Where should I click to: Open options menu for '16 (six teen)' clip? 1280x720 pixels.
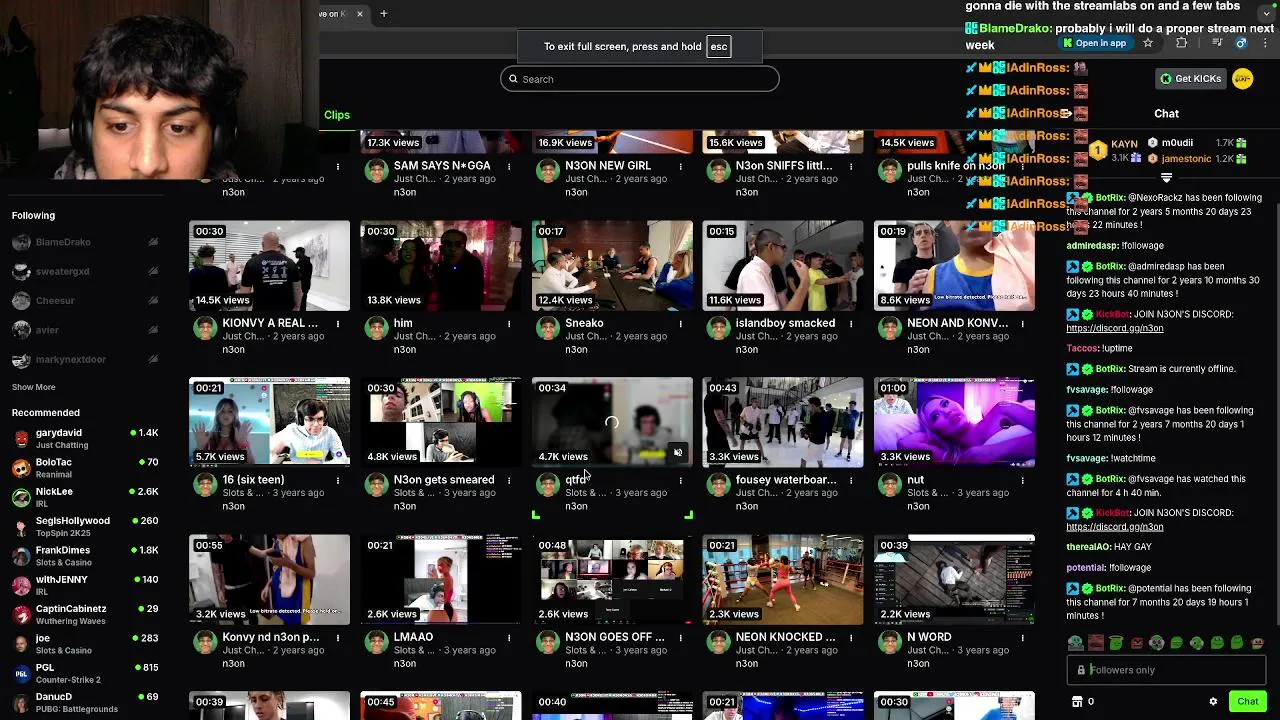point(338,481)
